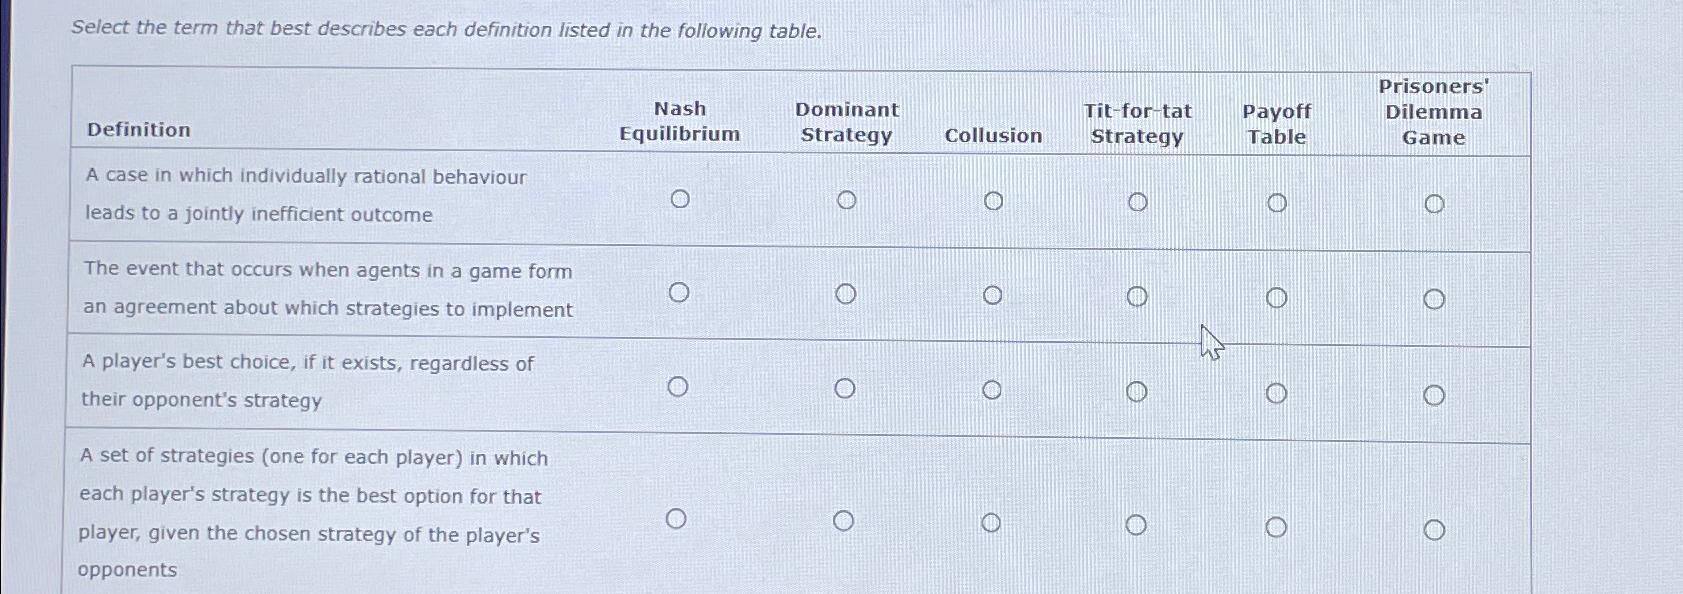Select Nash Equilibrium for the set of strategies definition

click(677, 518)
